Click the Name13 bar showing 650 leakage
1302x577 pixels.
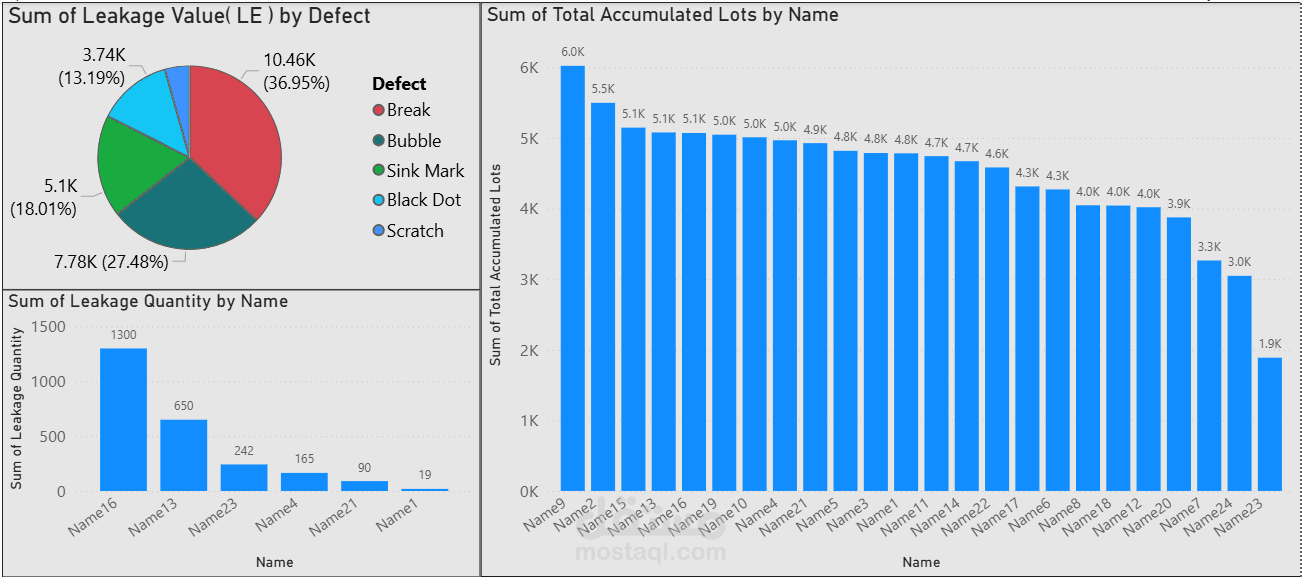[x=184, y=455]
